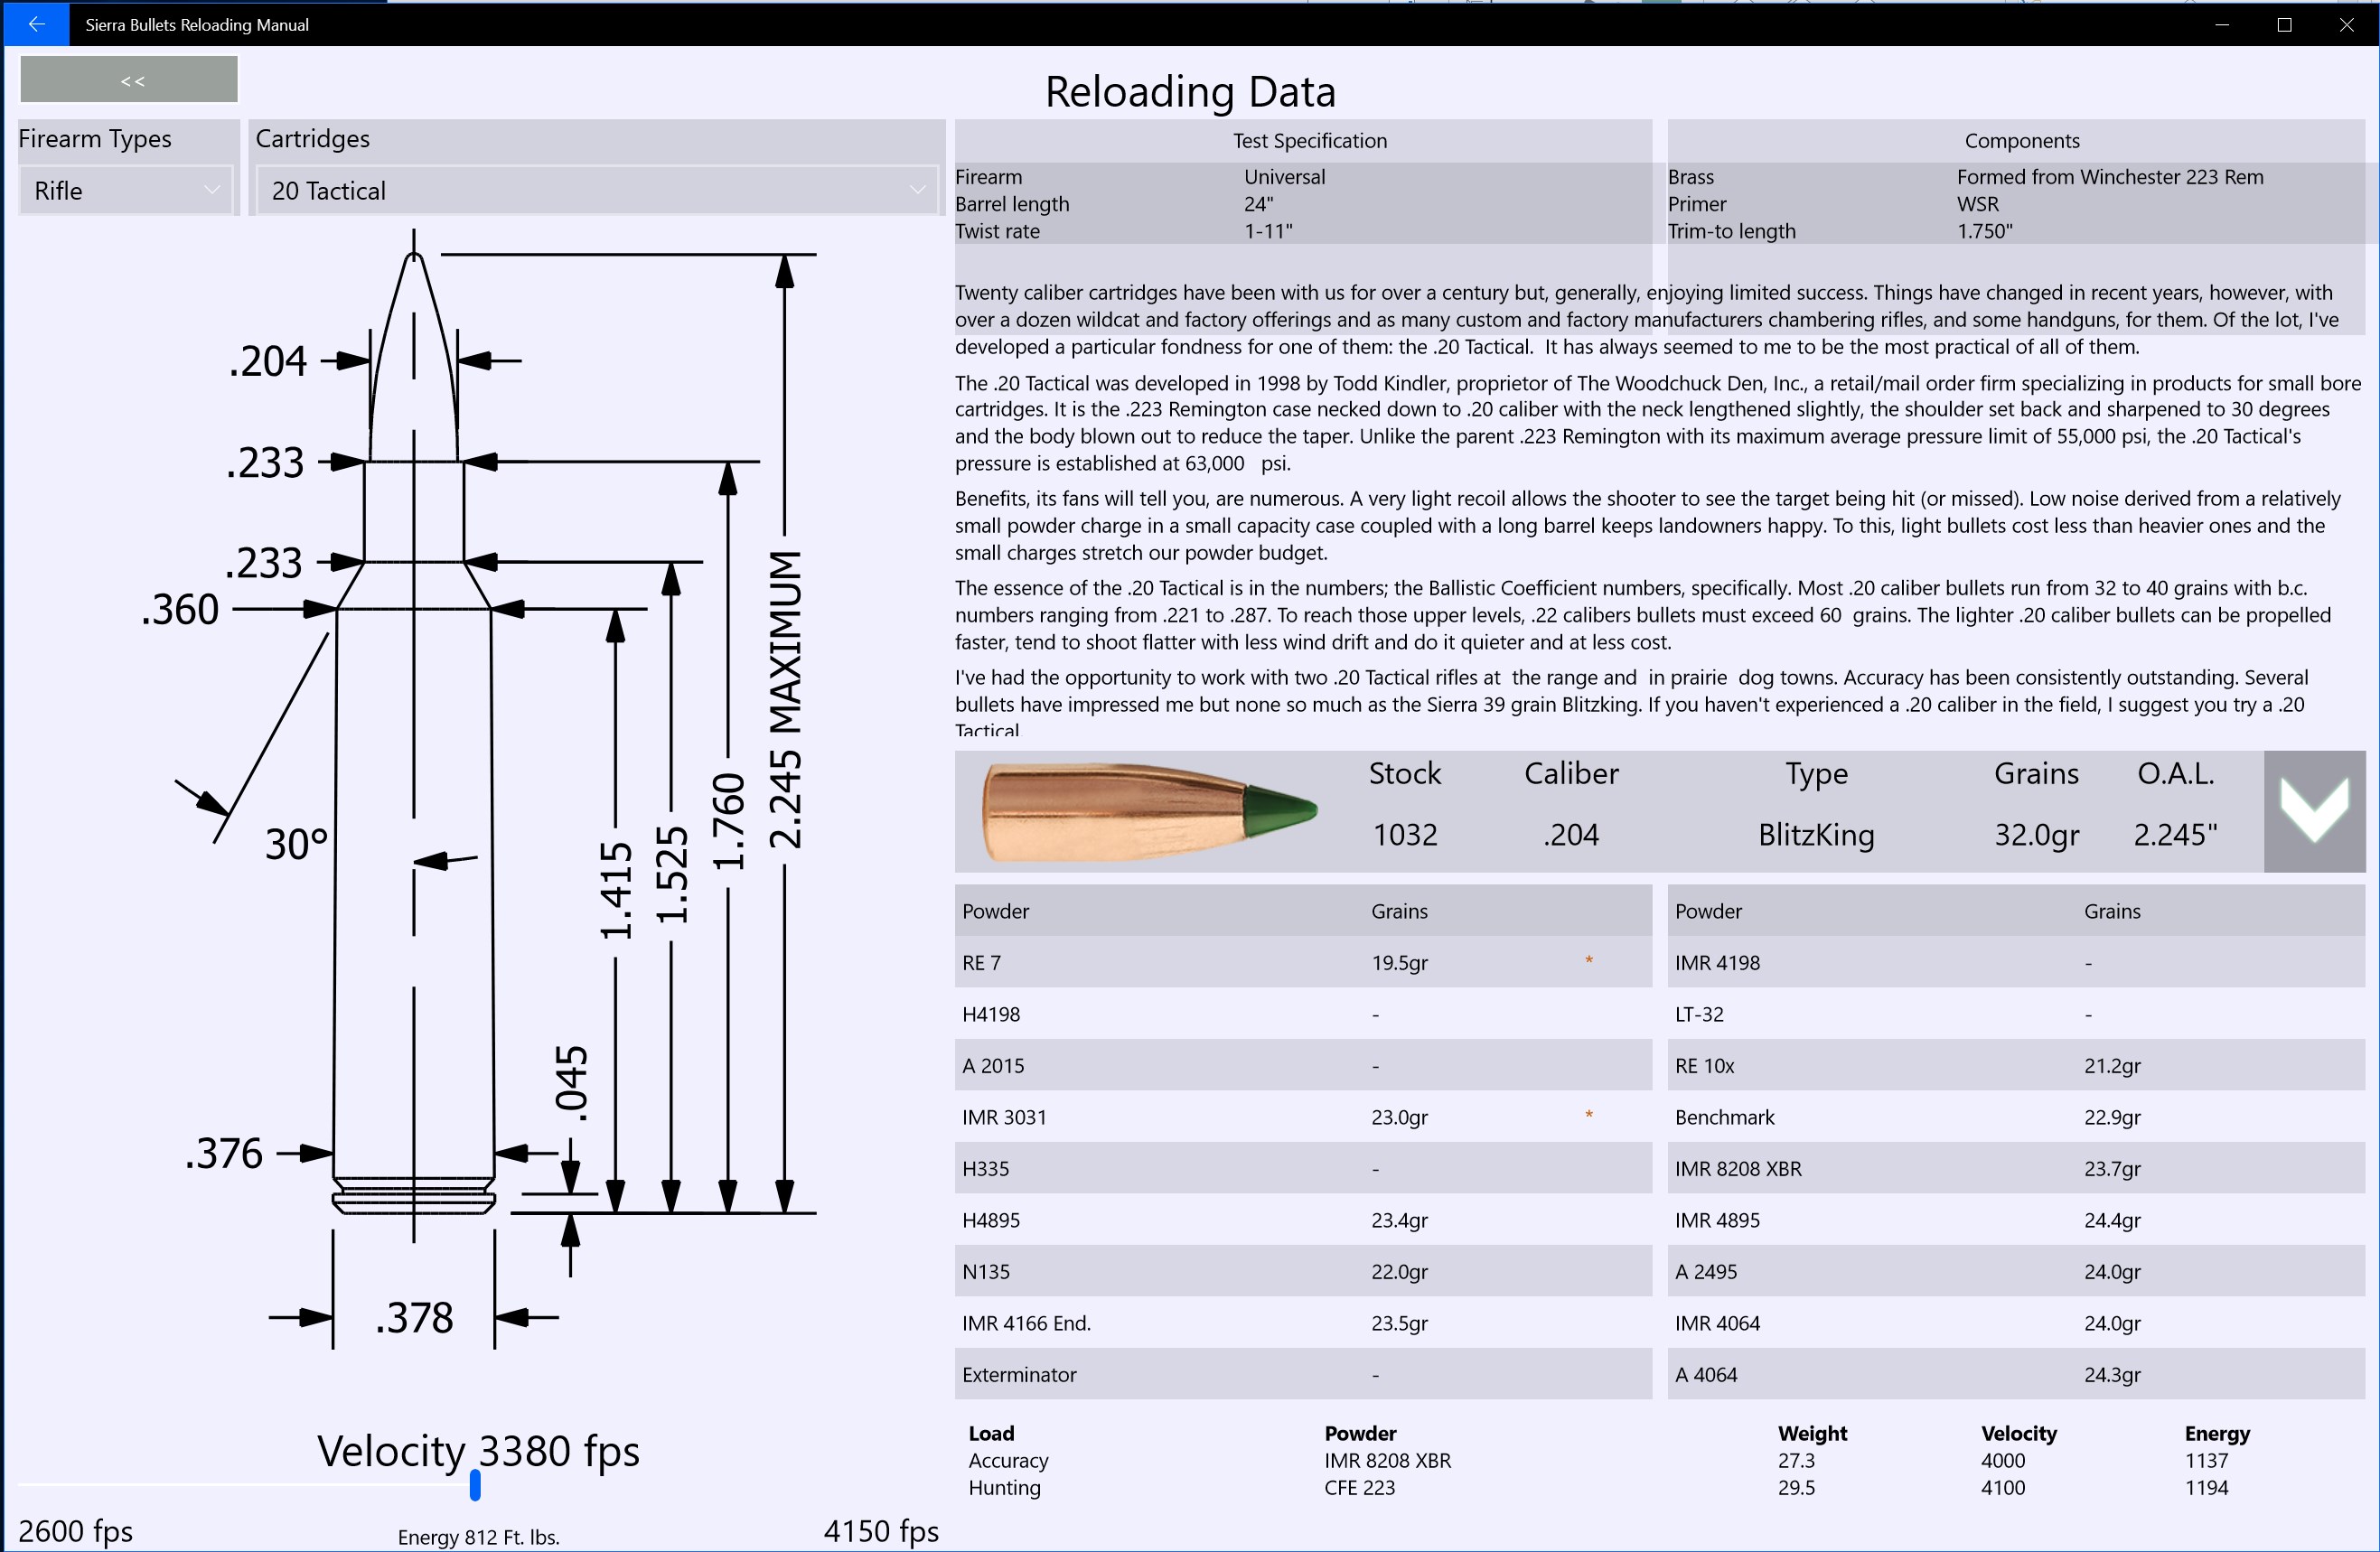This screenshot has width=2380, height=1552.
Task: Select the IMR 8208 XBR powder row
Action: tap(2015, 1168)
